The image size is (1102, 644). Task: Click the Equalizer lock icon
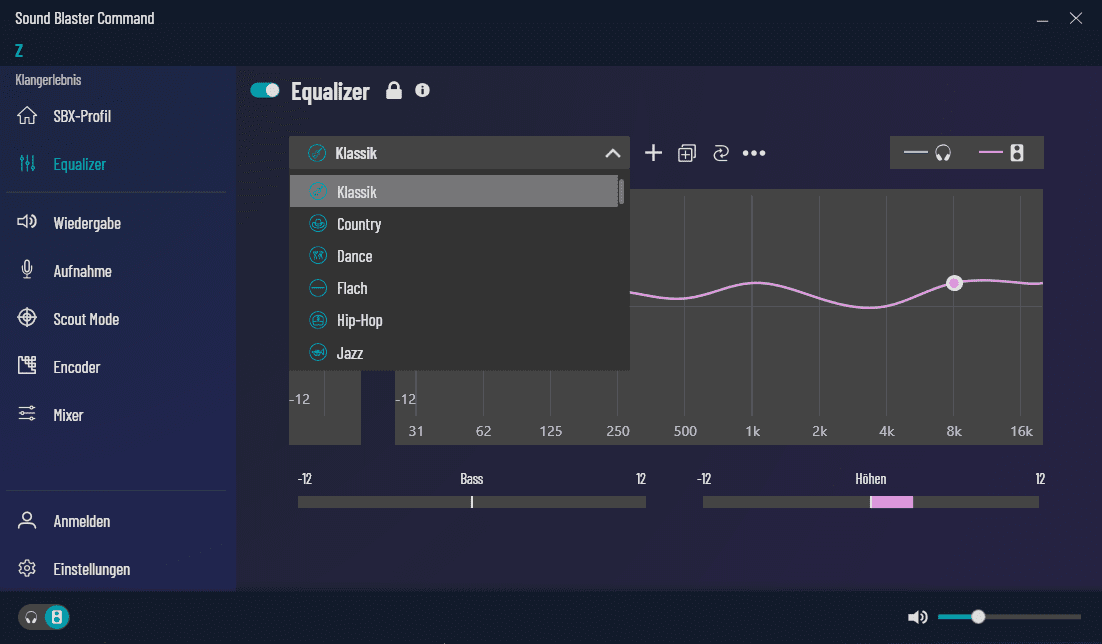click(394, 90)
